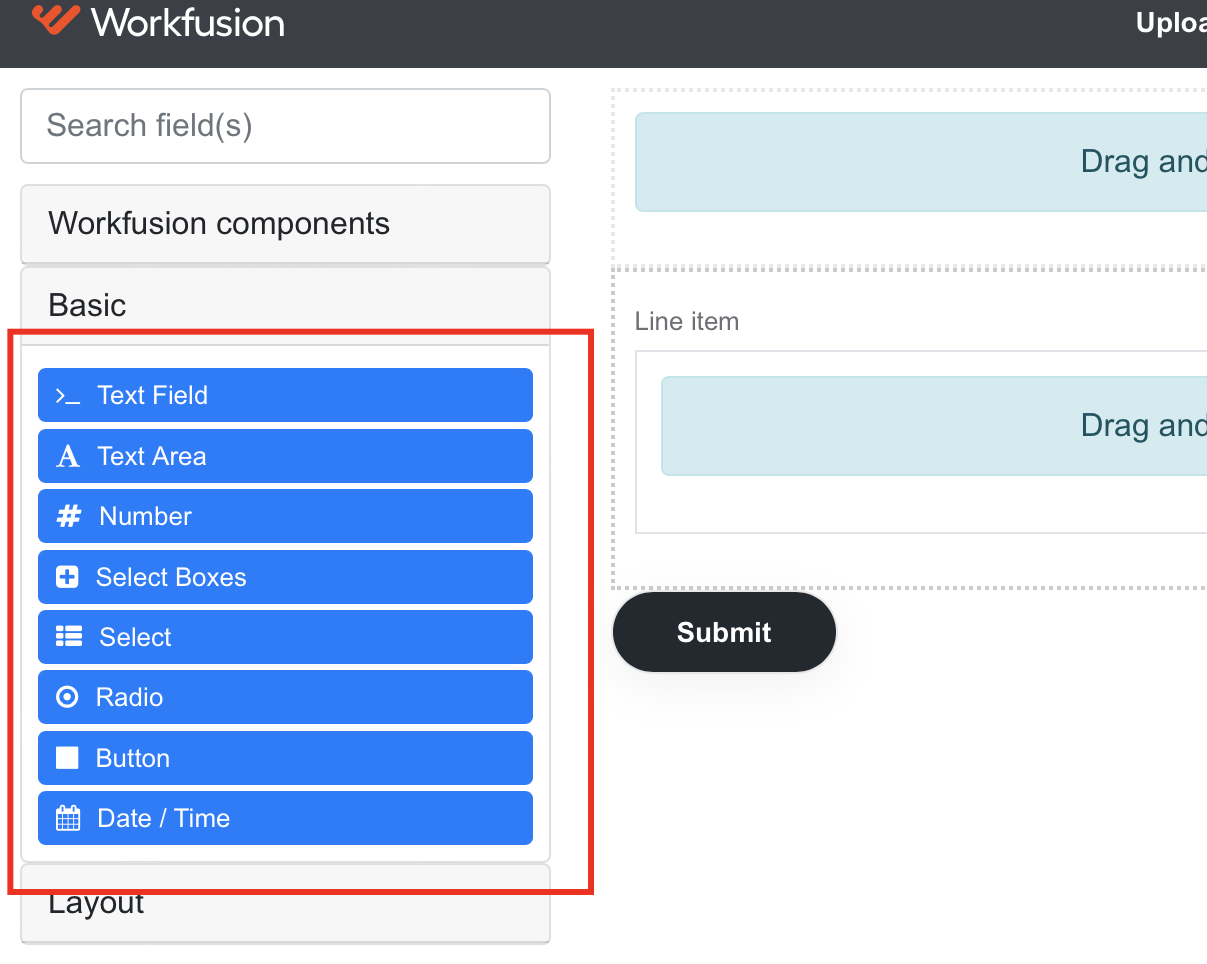Focus the Search field(s) input
1207x964 pixels.
(285, 126)
